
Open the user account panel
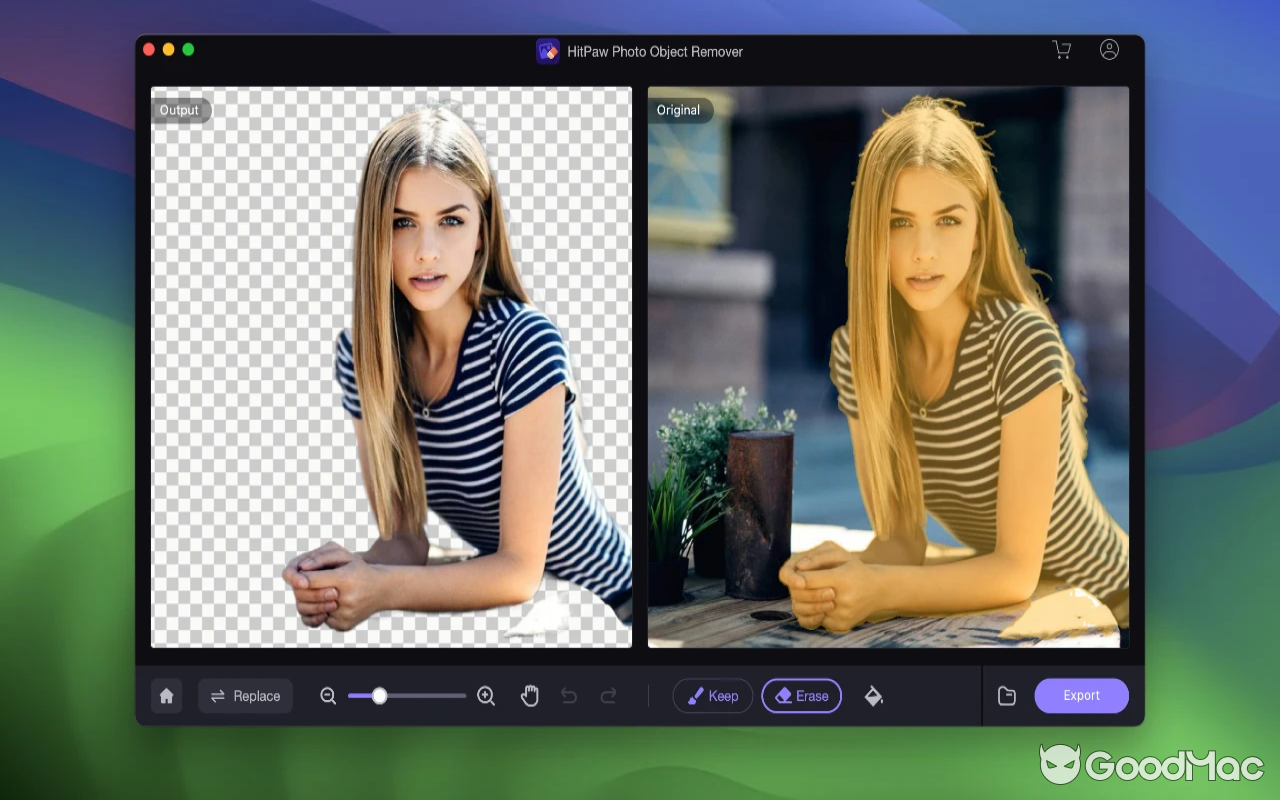click(1109, 49)
